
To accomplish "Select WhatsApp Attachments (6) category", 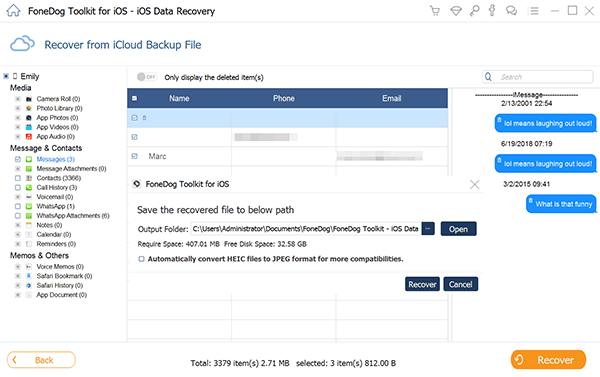I will [x=73, y=215].
